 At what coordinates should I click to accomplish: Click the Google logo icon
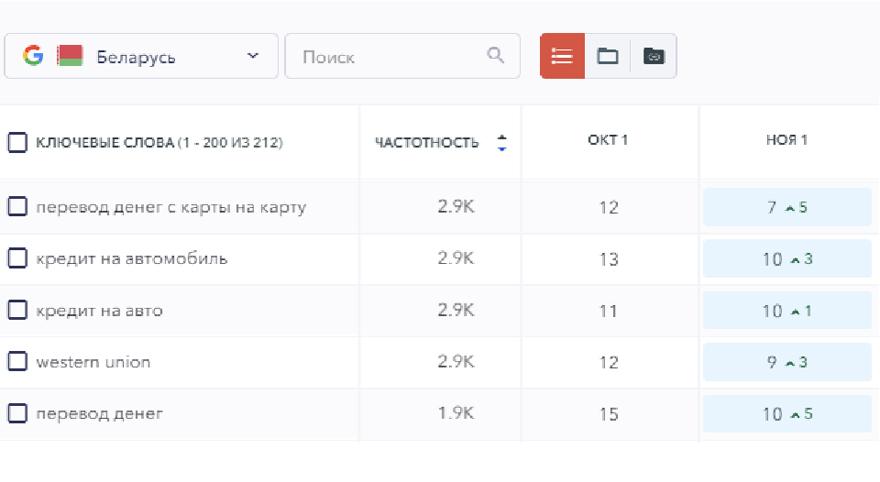[x=33, y=56]
